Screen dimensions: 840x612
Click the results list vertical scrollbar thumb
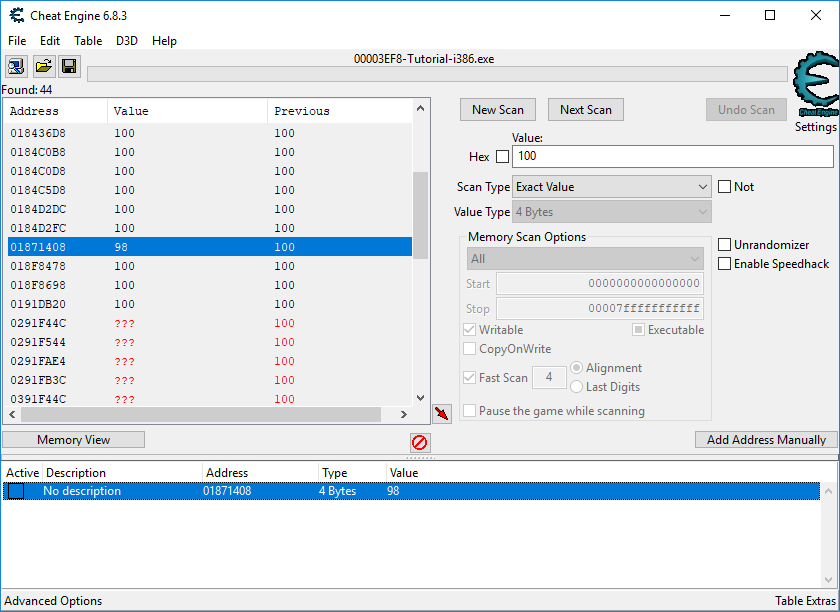[x=421, y=215]
